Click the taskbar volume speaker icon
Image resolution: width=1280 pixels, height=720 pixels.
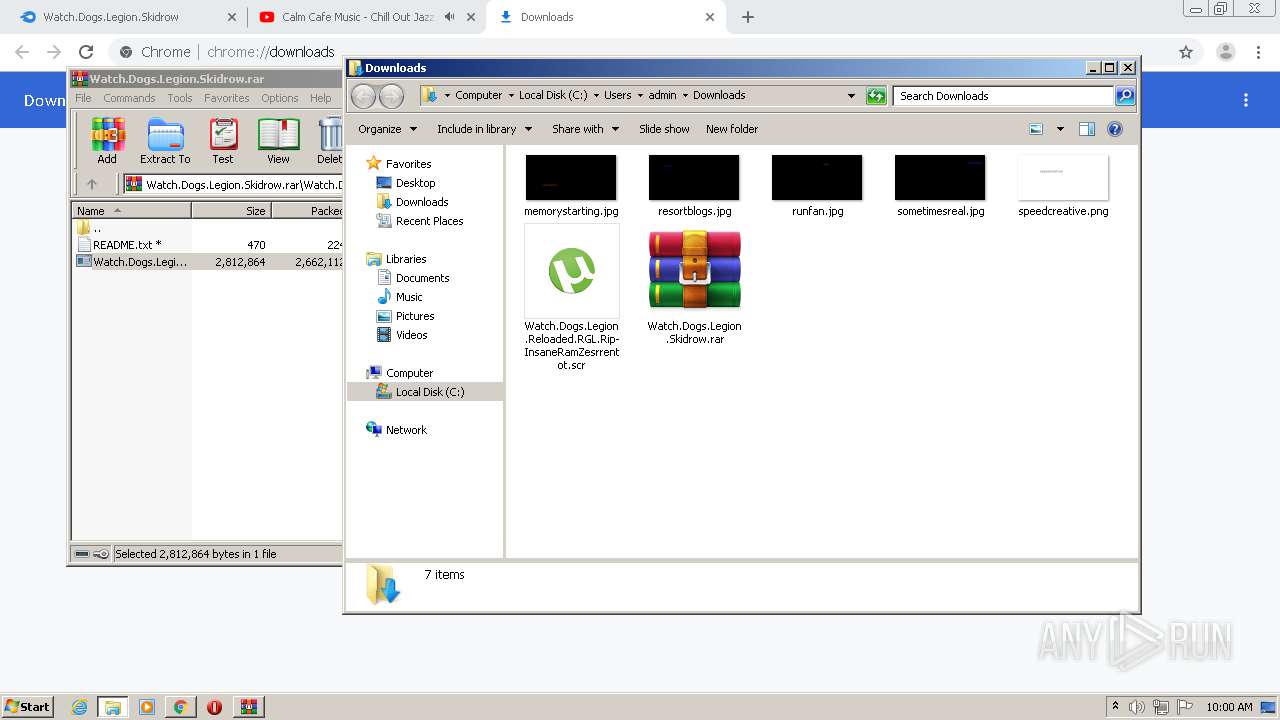[x=1137, y=707]
